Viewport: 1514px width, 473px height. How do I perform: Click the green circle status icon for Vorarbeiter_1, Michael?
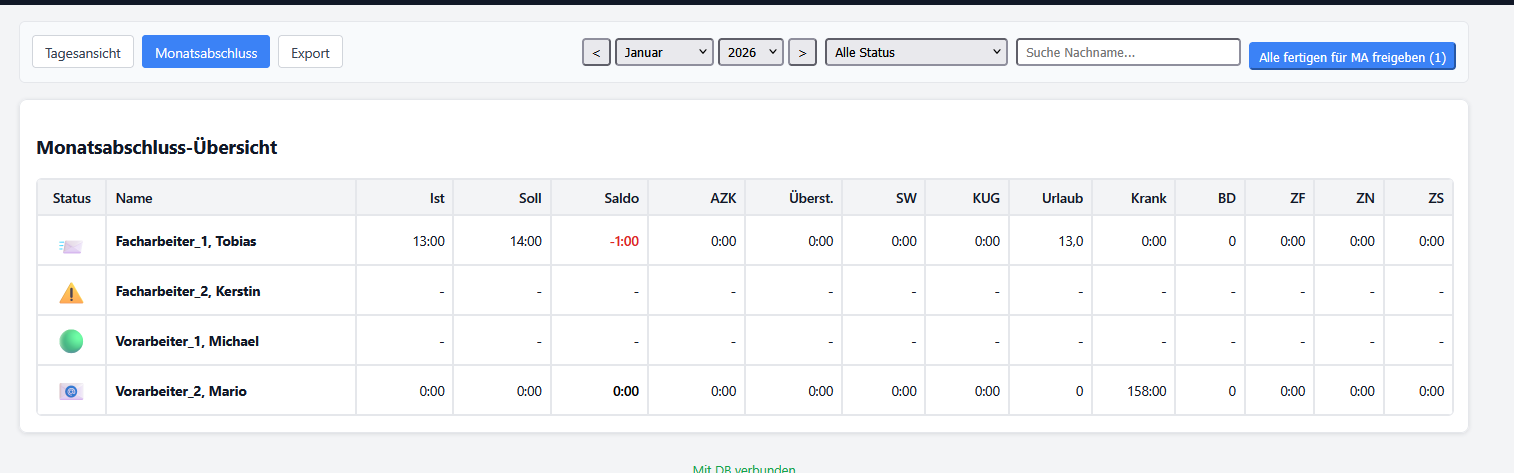(x=71, y=341)
